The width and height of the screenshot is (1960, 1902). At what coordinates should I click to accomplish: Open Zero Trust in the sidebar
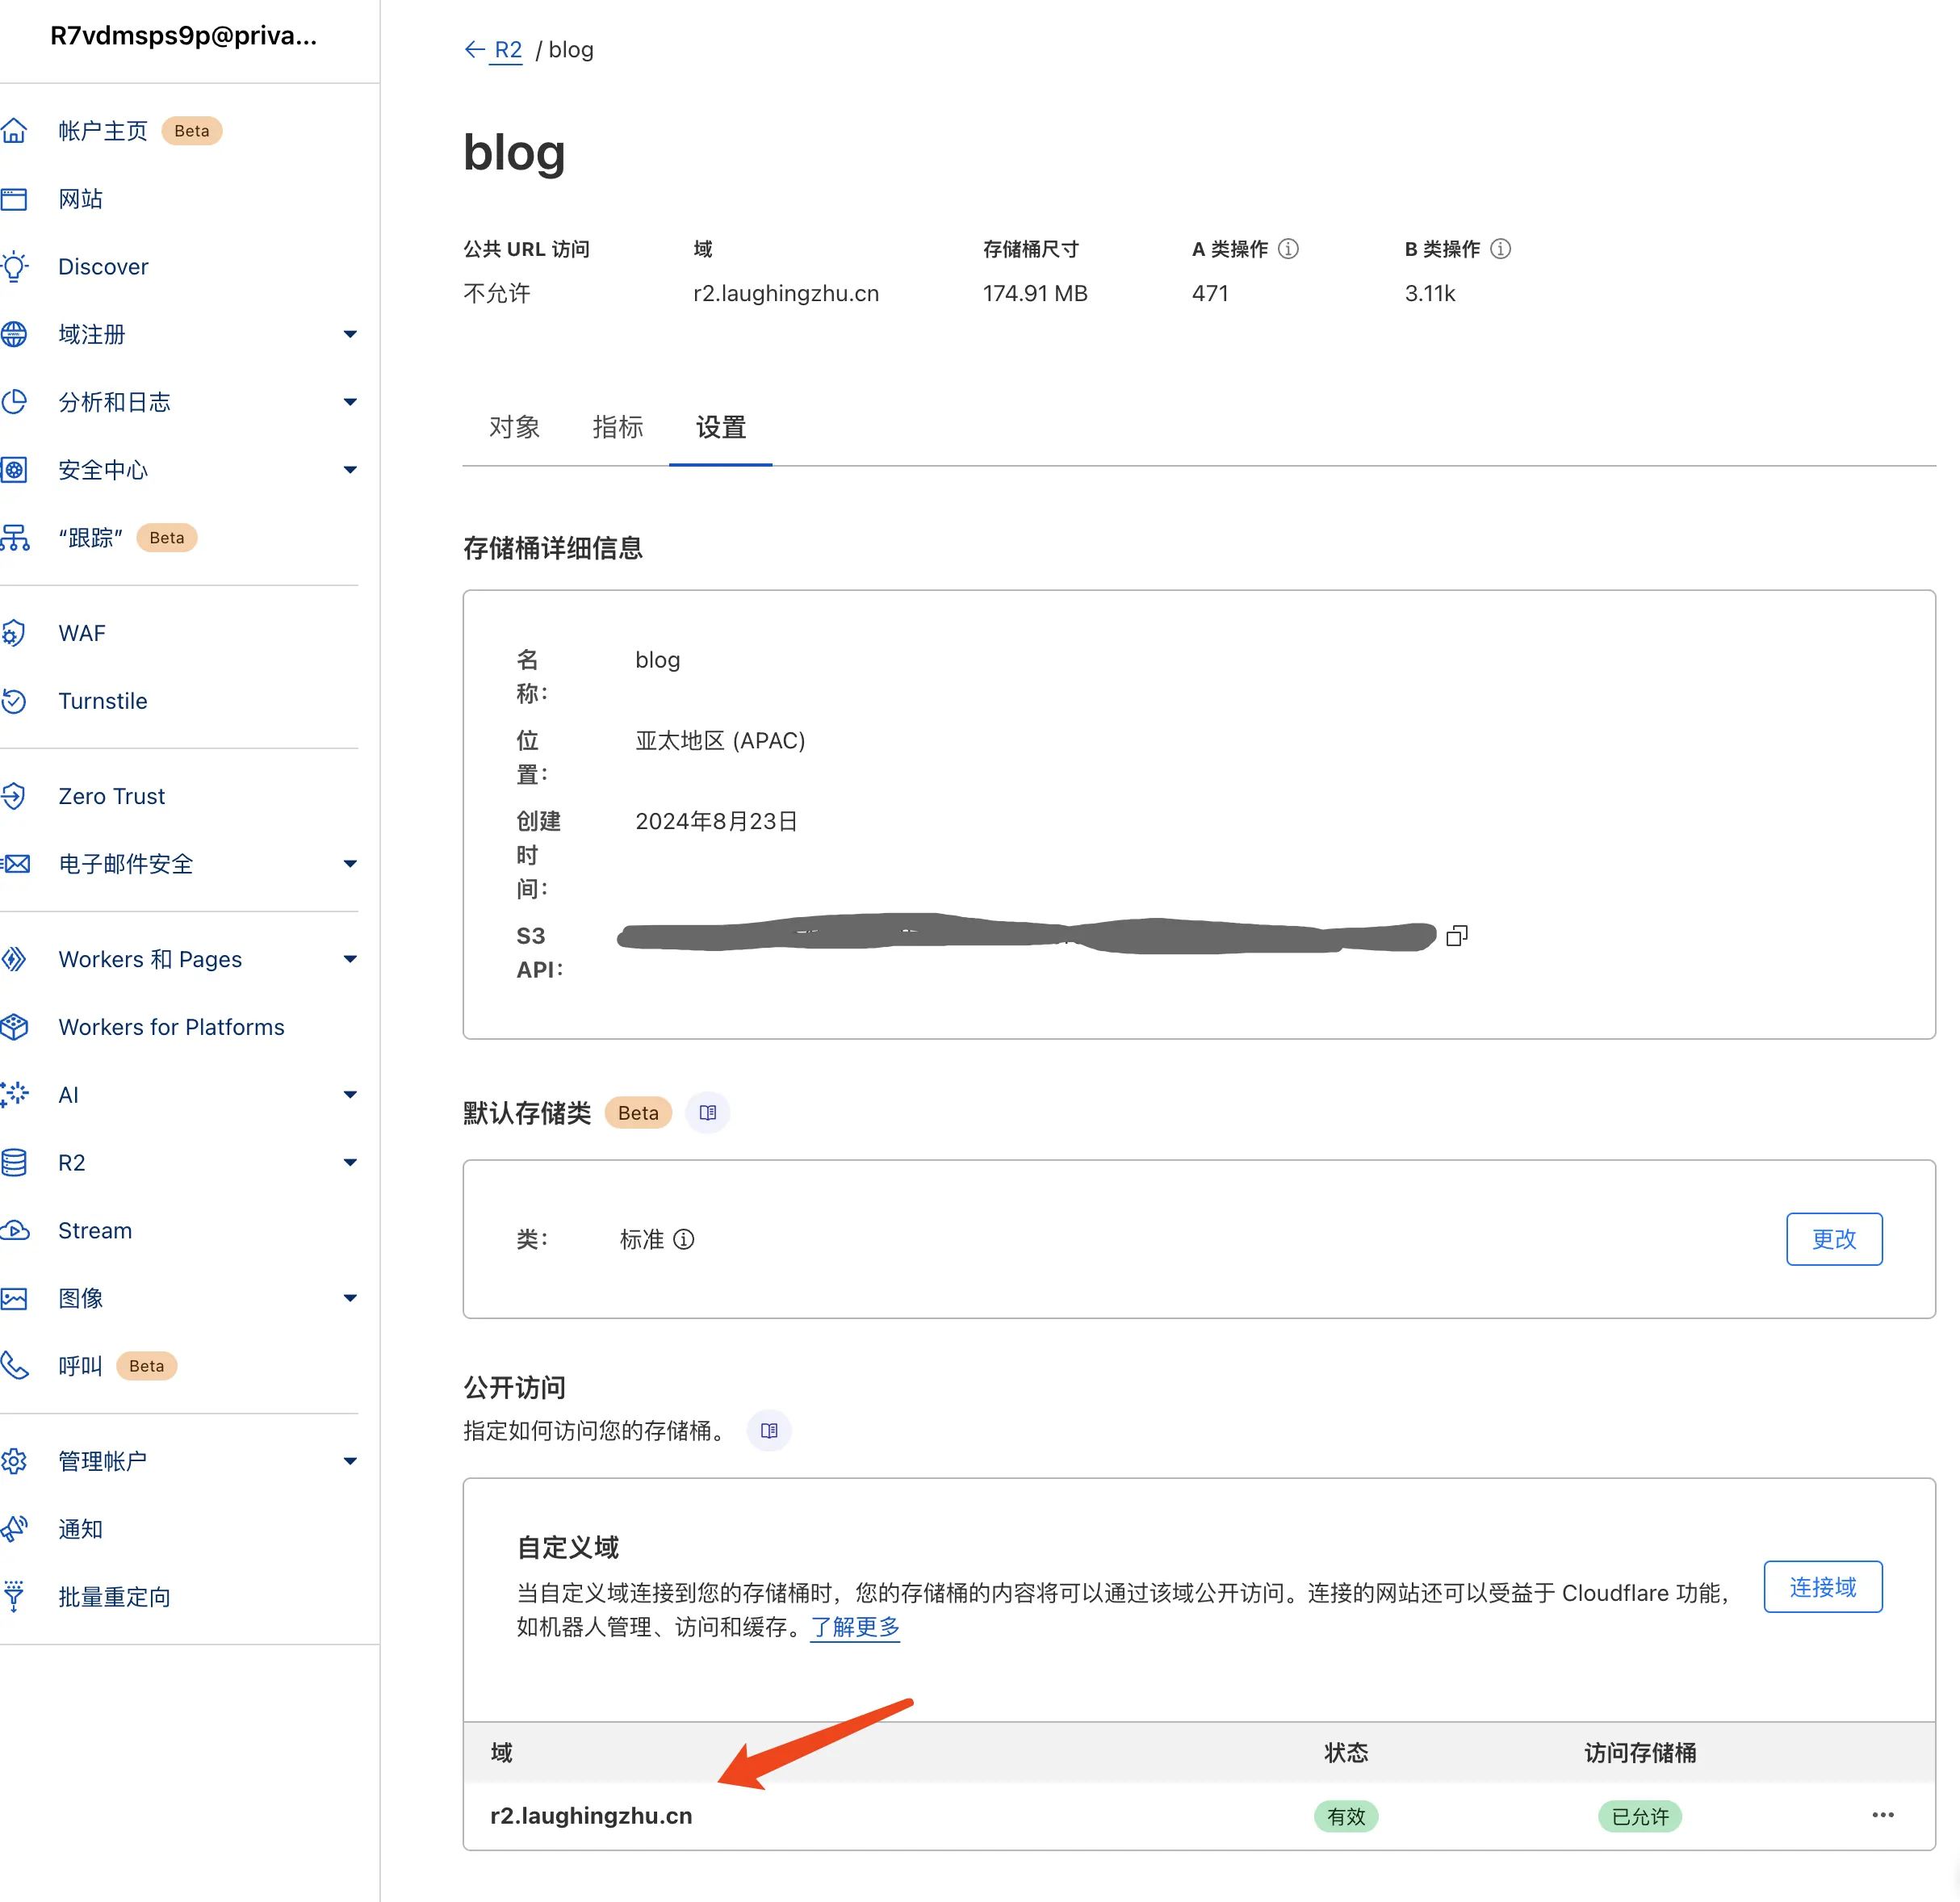click(x=111, y=796)
